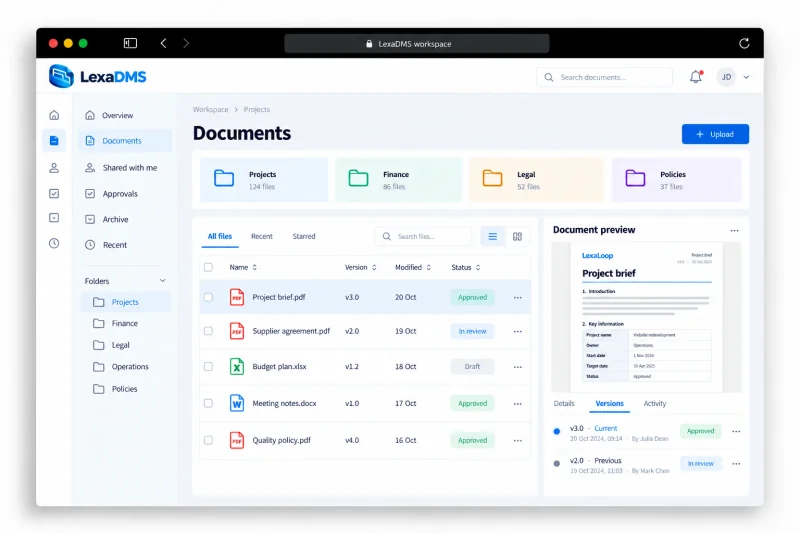The width and height of the screenshot is (800, 533).
Task: Open more options for Quality policy.pdf row
Action: (x=518, y=440)
